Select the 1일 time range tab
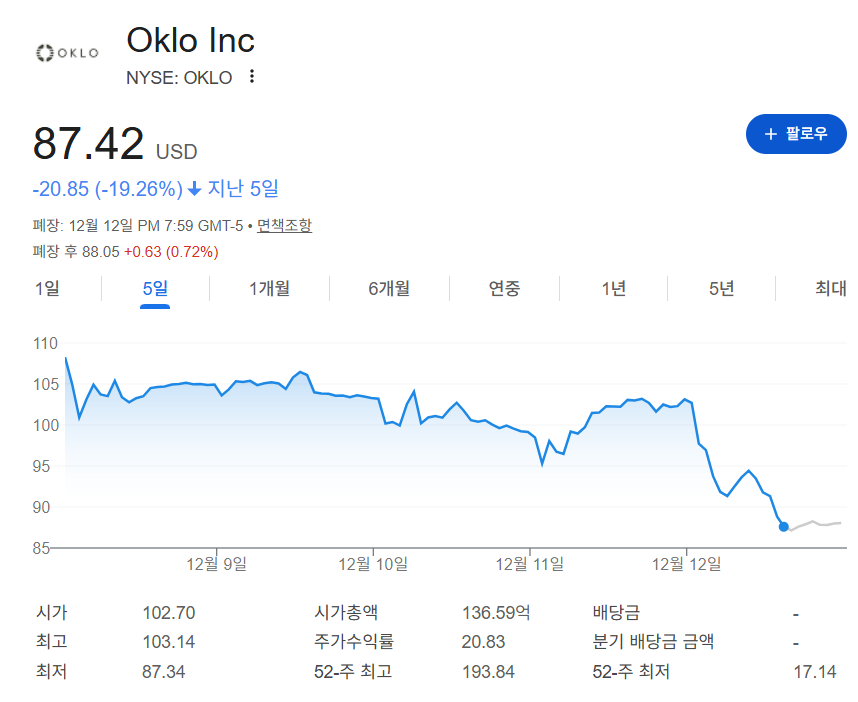The image size is (858, 702). 47,289
